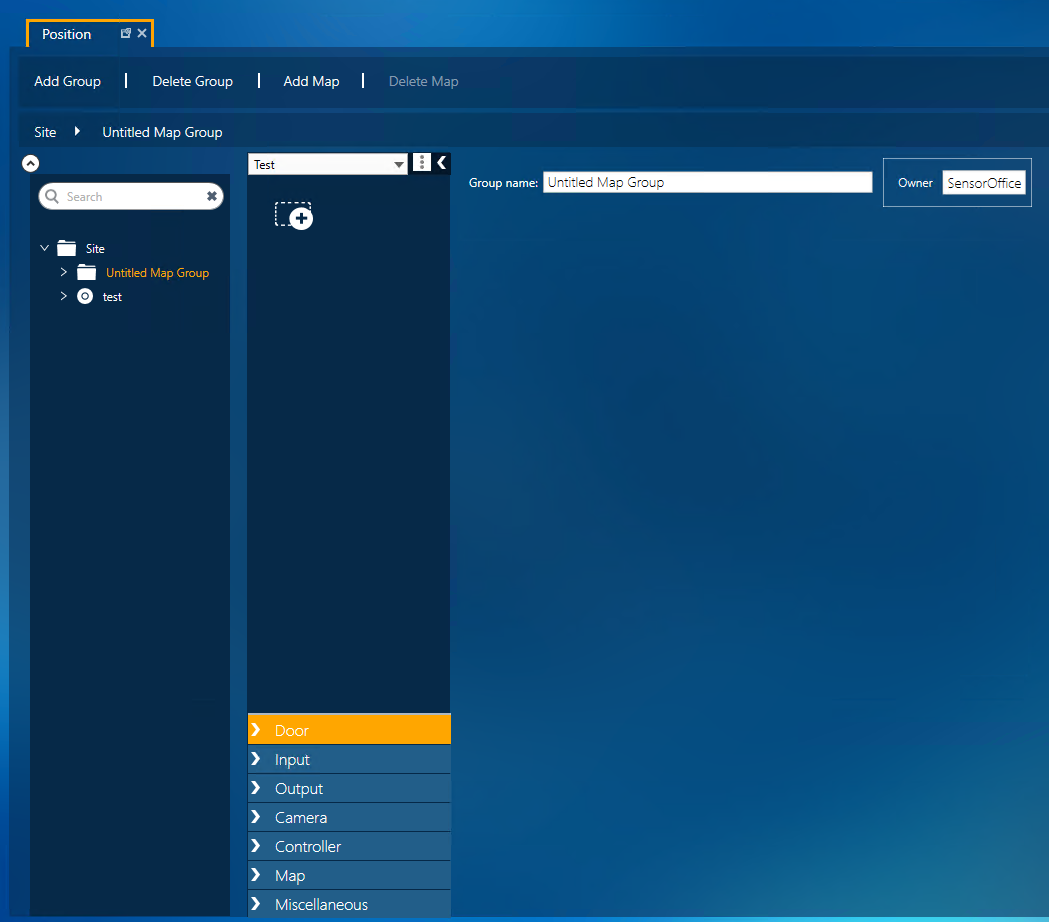1049x922 pixels.
Task: Click Add Map in the toolbar
Action: coord(311,81)
